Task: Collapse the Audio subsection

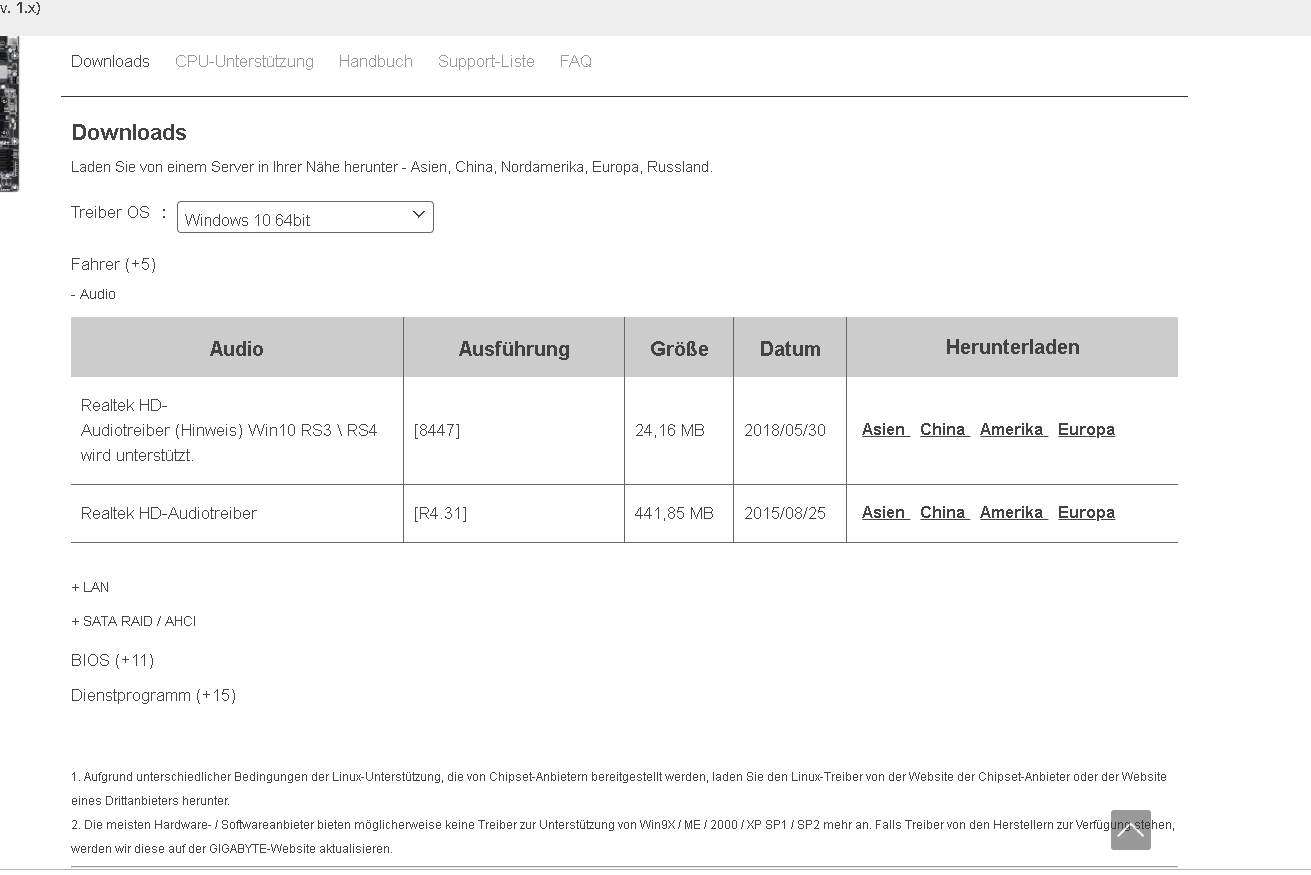Action: (x=93, y=294)
